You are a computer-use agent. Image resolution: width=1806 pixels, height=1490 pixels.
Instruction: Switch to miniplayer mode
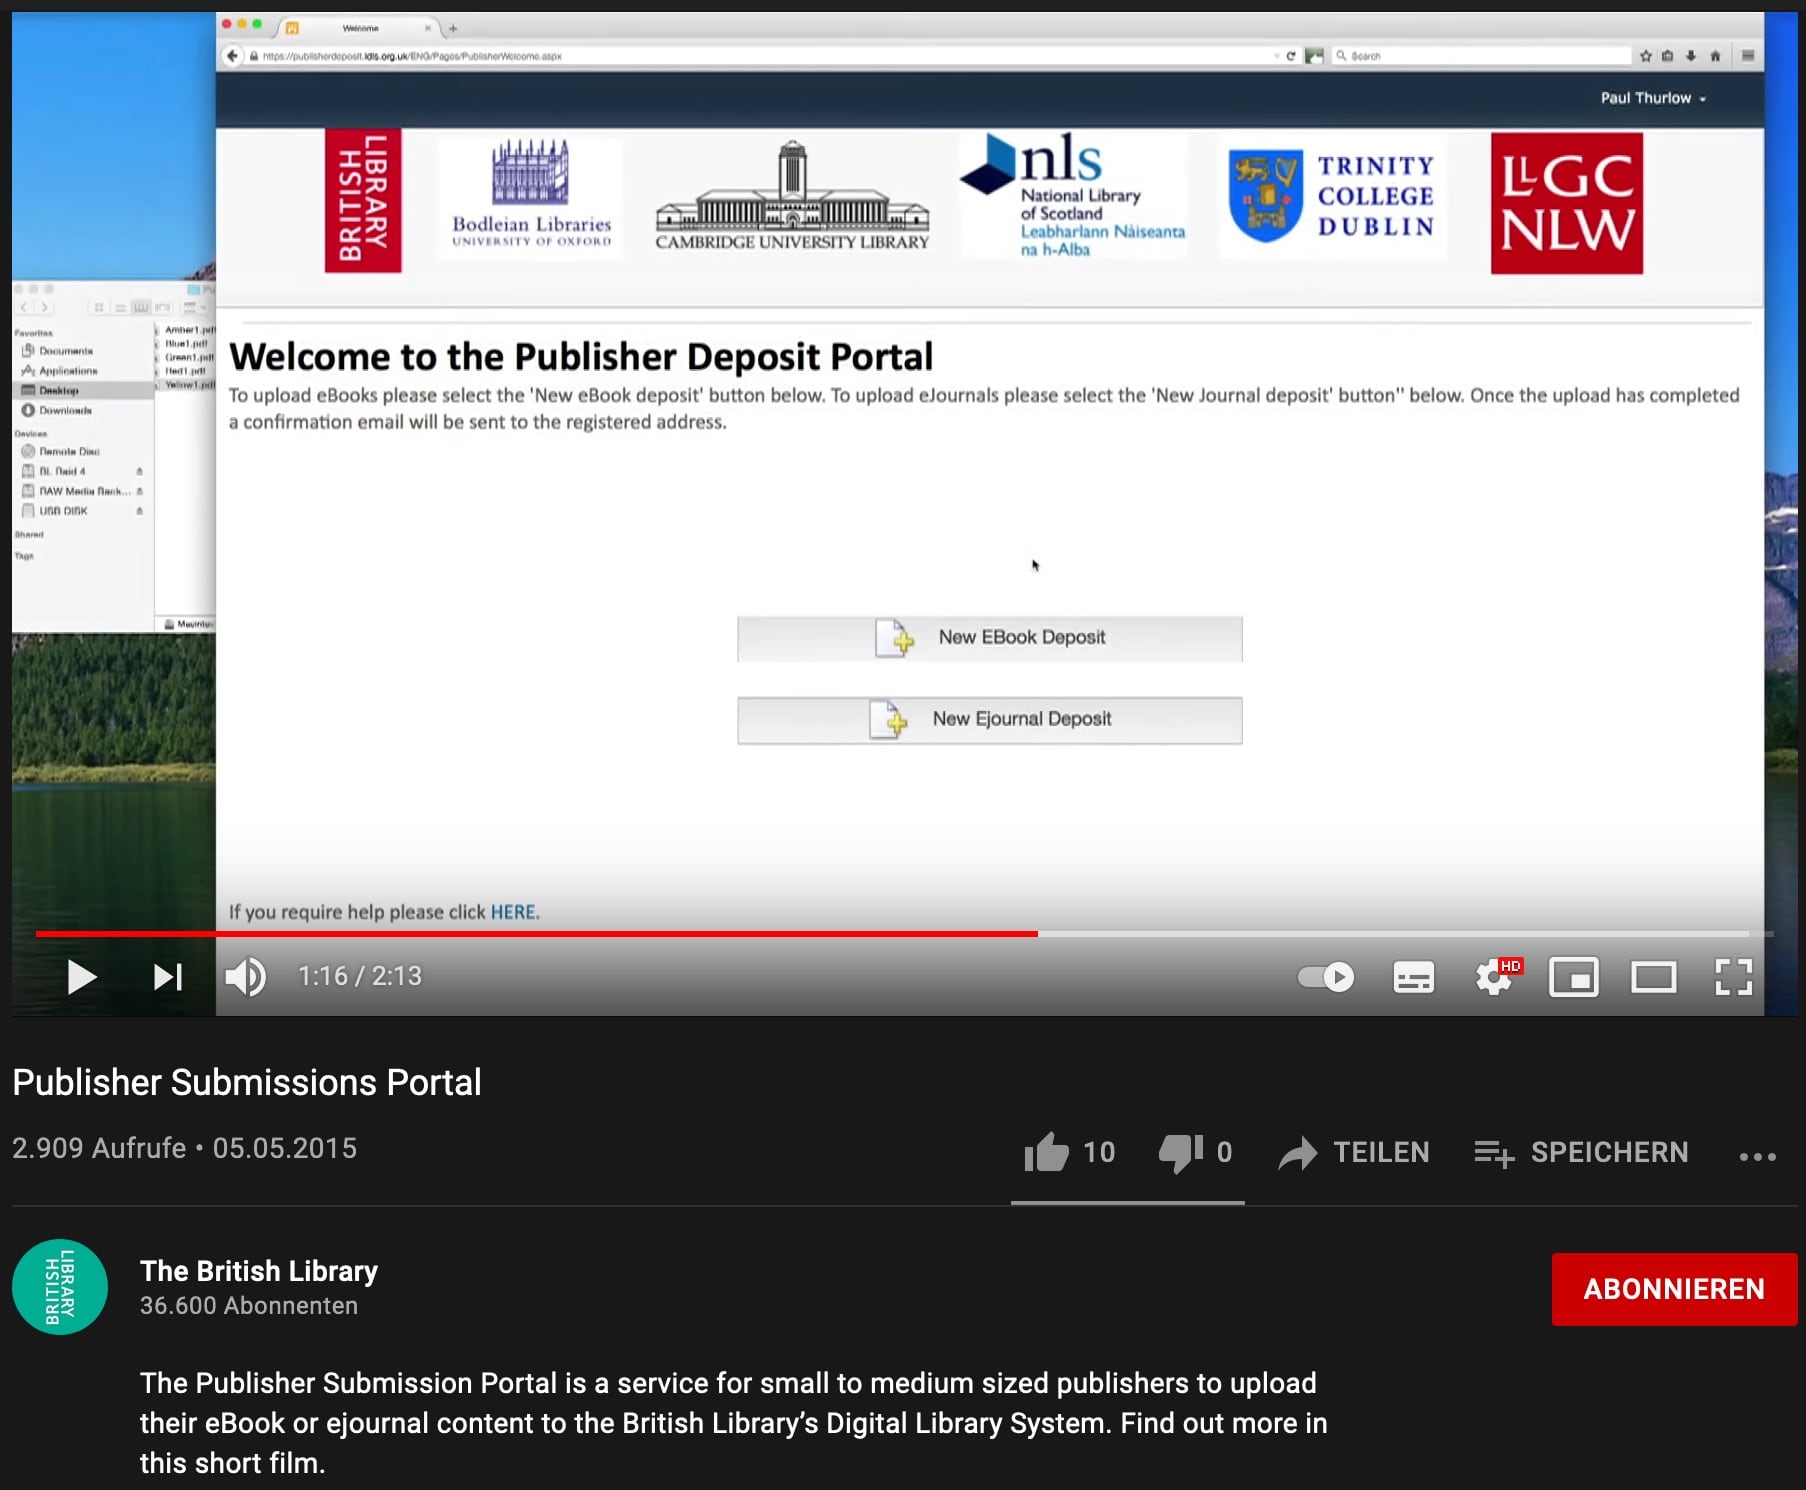coord(1574,977)
